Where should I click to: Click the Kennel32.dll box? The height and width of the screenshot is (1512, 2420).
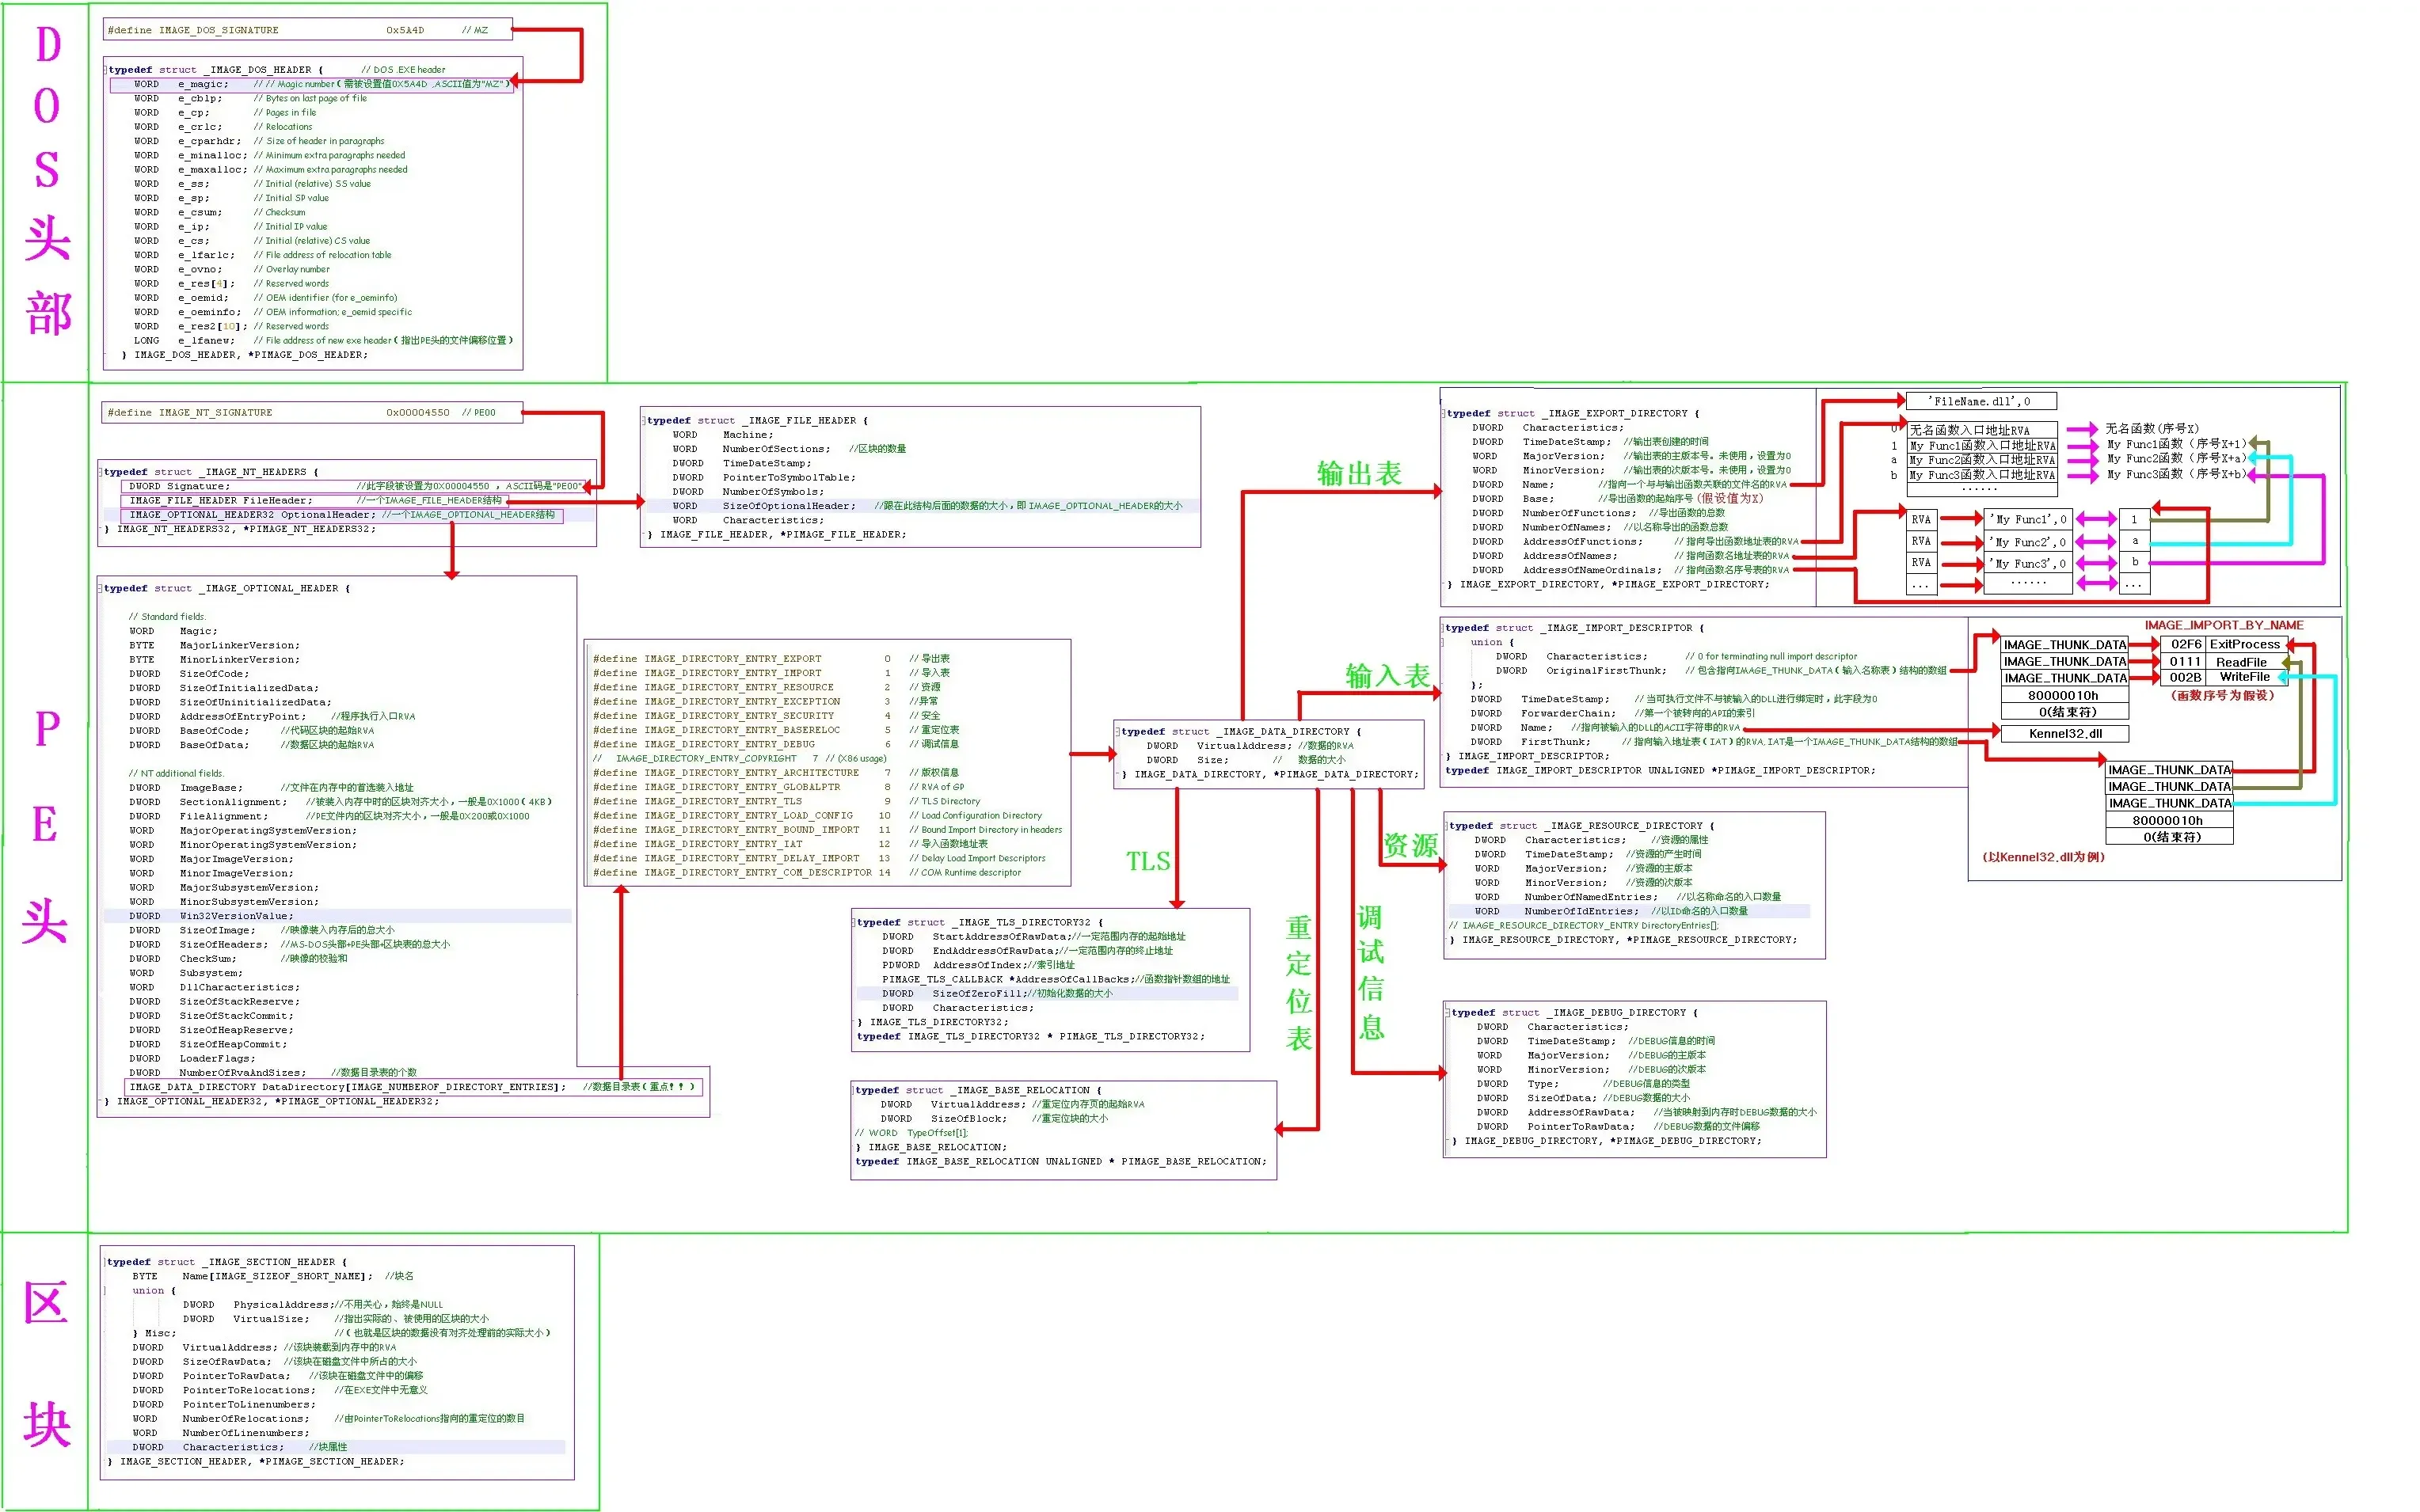tap(2064, 734)
